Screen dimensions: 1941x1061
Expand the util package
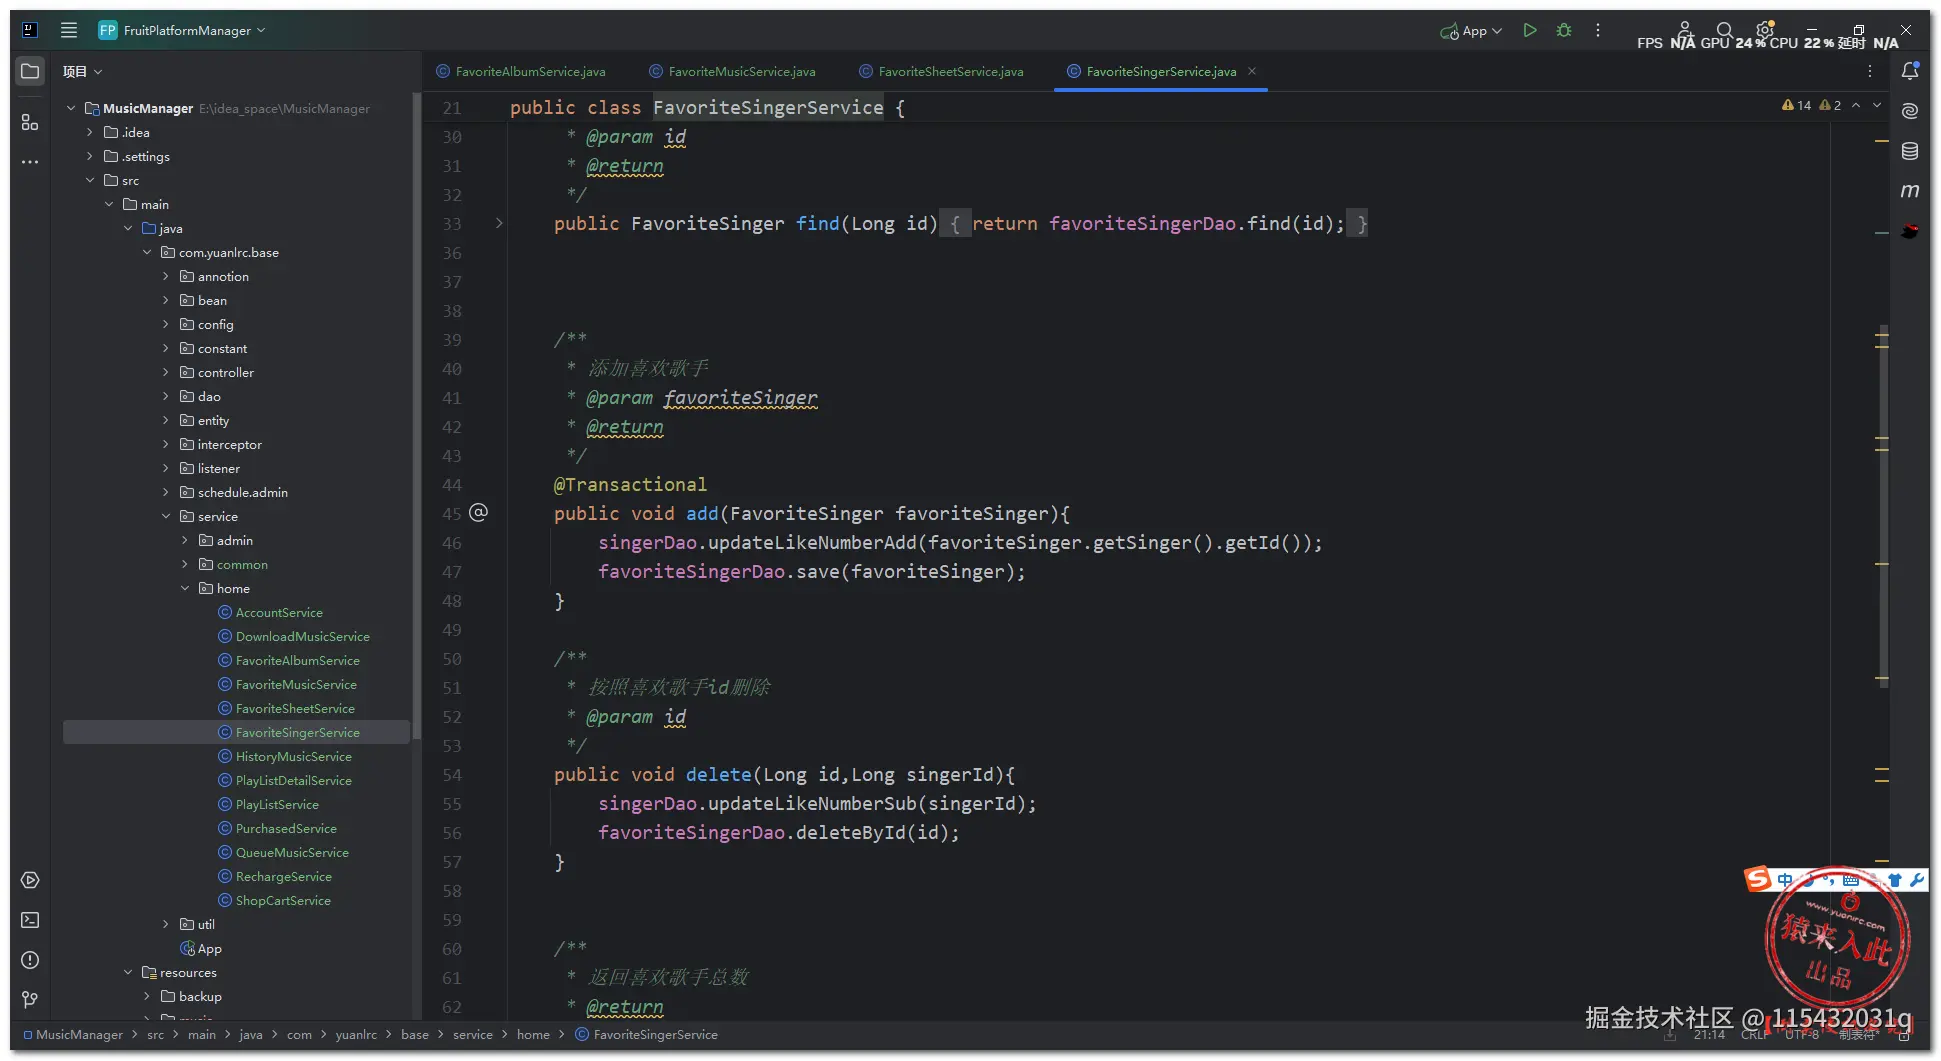pos(166,924)
